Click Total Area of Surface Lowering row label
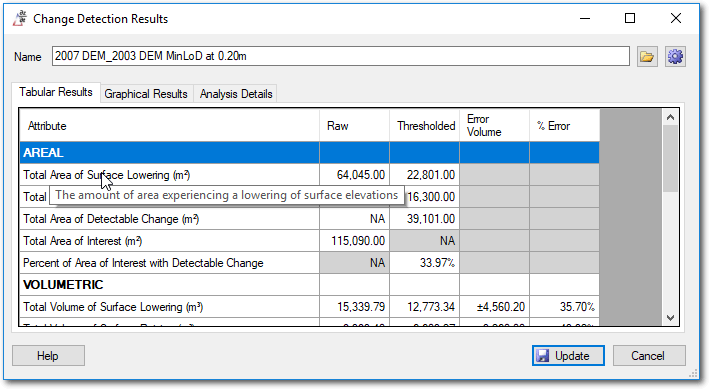 tap(107, 175)
